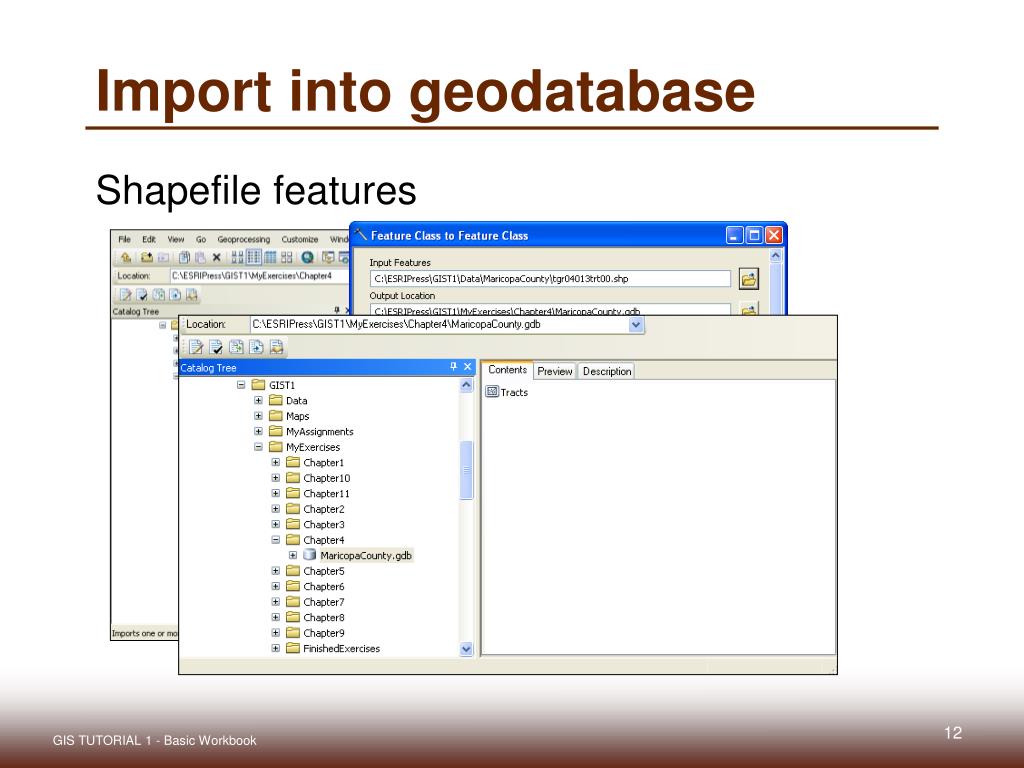Click the Input Features path field
This screenshot has height=768, width=1024.
[550, 279]
